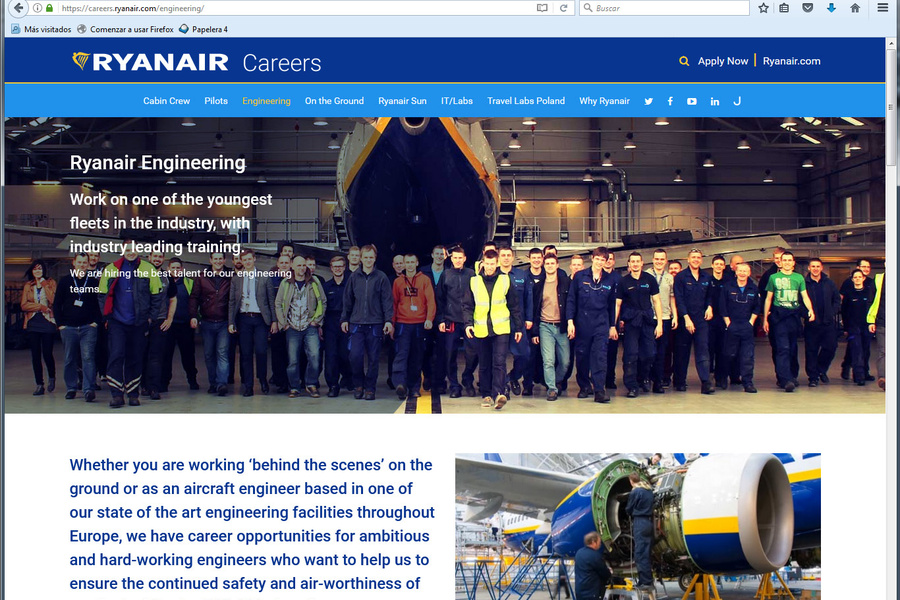
Task: Click the Buscar search magnifier icon
Action: [587, 8]
